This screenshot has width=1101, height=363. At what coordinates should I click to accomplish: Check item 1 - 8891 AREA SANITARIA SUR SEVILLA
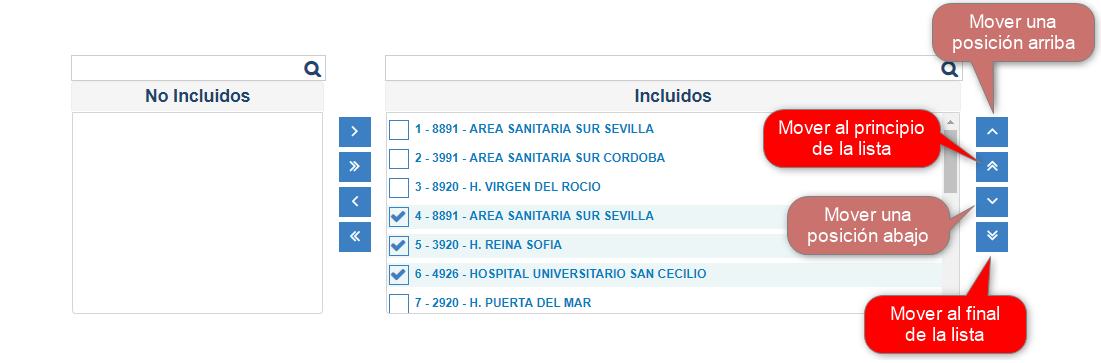pos(398,130)
